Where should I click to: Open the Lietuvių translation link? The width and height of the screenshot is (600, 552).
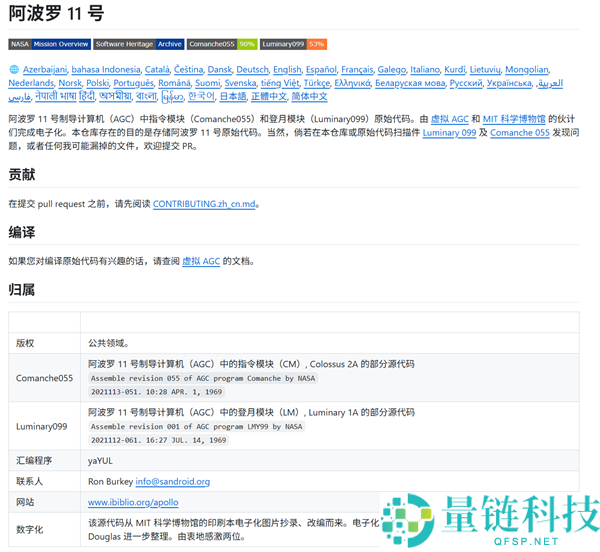pos(485,70)
